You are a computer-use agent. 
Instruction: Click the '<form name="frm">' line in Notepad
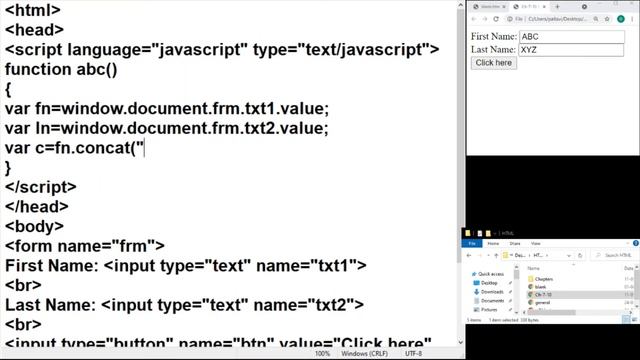point(85,246)
